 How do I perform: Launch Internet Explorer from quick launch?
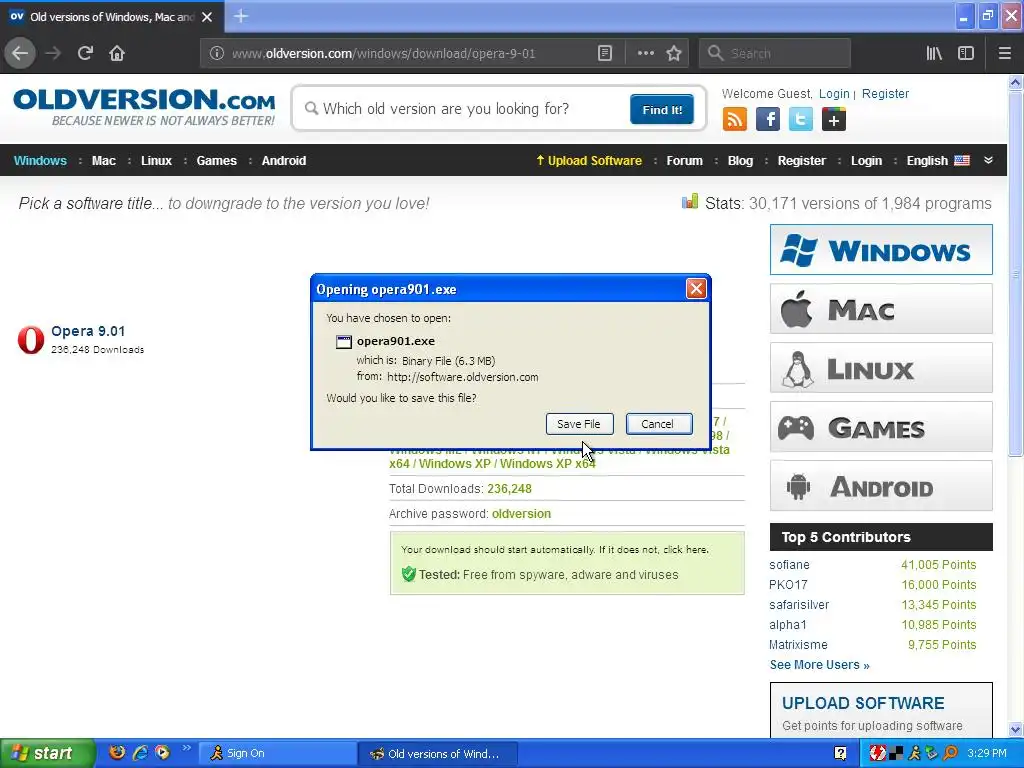[x=140, y=752]
